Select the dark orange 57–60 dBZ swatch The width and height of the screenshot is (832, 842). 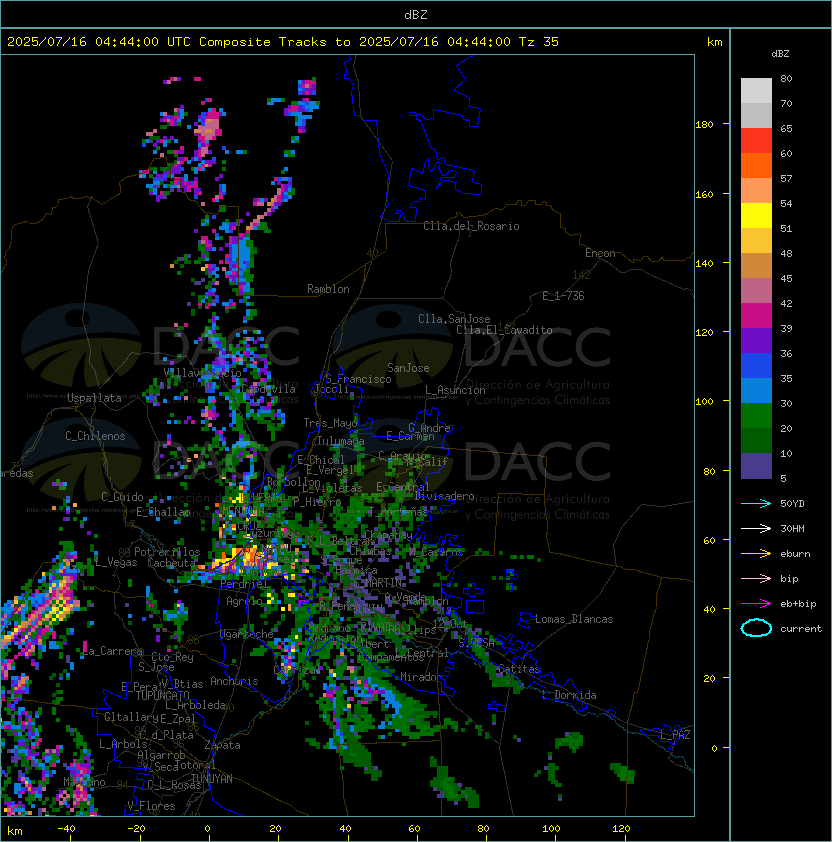click(756, 165)
